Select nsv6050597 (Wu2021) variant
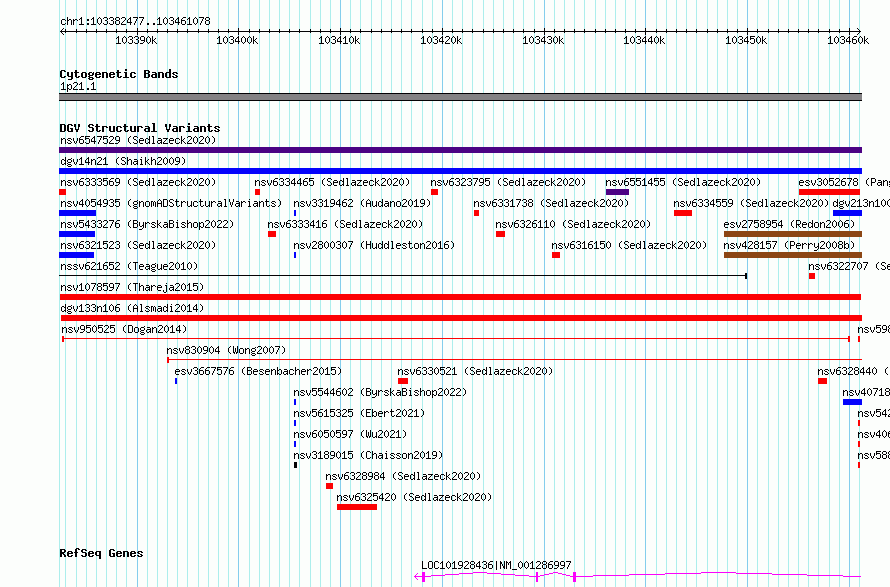 coord(350,434)
